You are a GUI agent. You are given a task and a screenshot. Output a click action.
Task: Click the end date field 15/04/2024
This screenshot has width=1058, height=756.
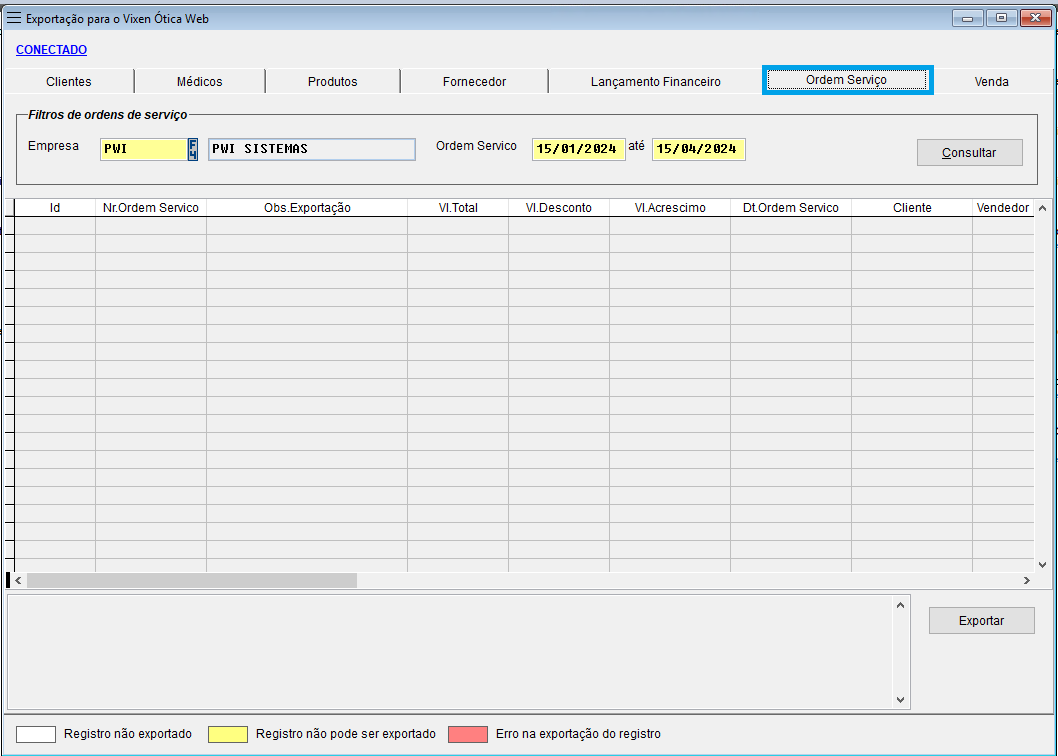coord(698,149)
